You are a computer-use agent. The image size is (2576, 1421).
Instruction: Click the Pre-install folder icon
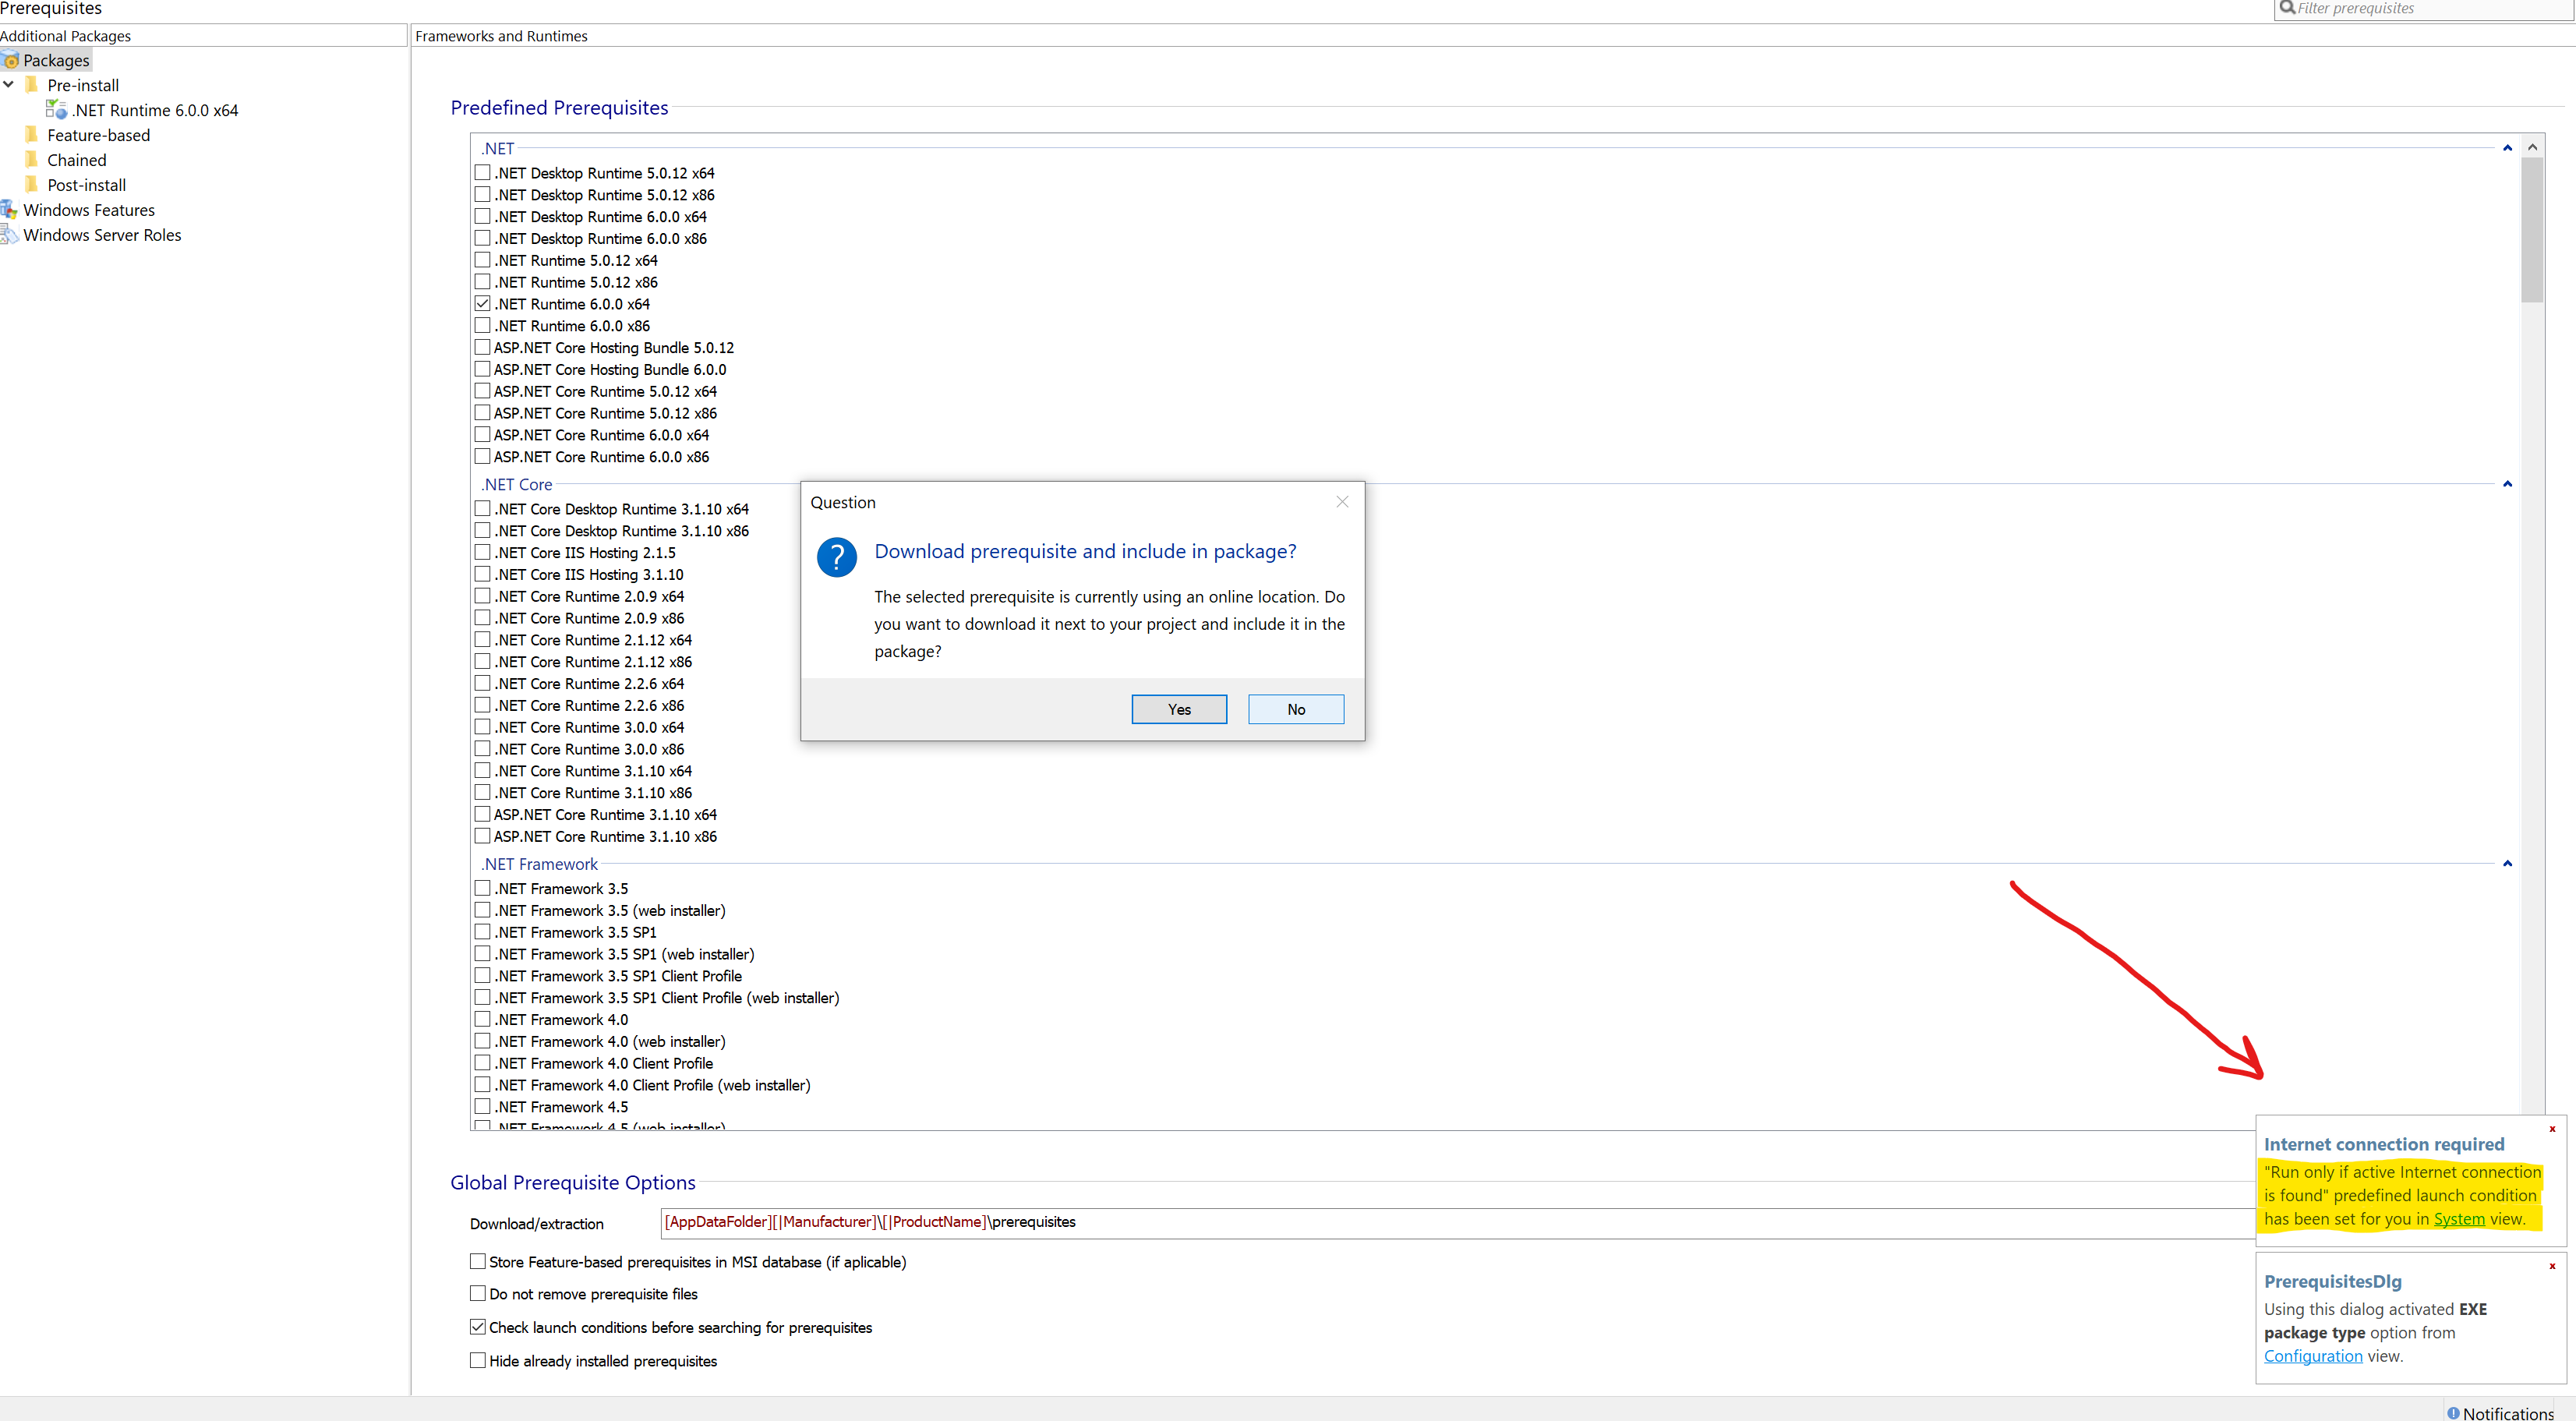32,85
